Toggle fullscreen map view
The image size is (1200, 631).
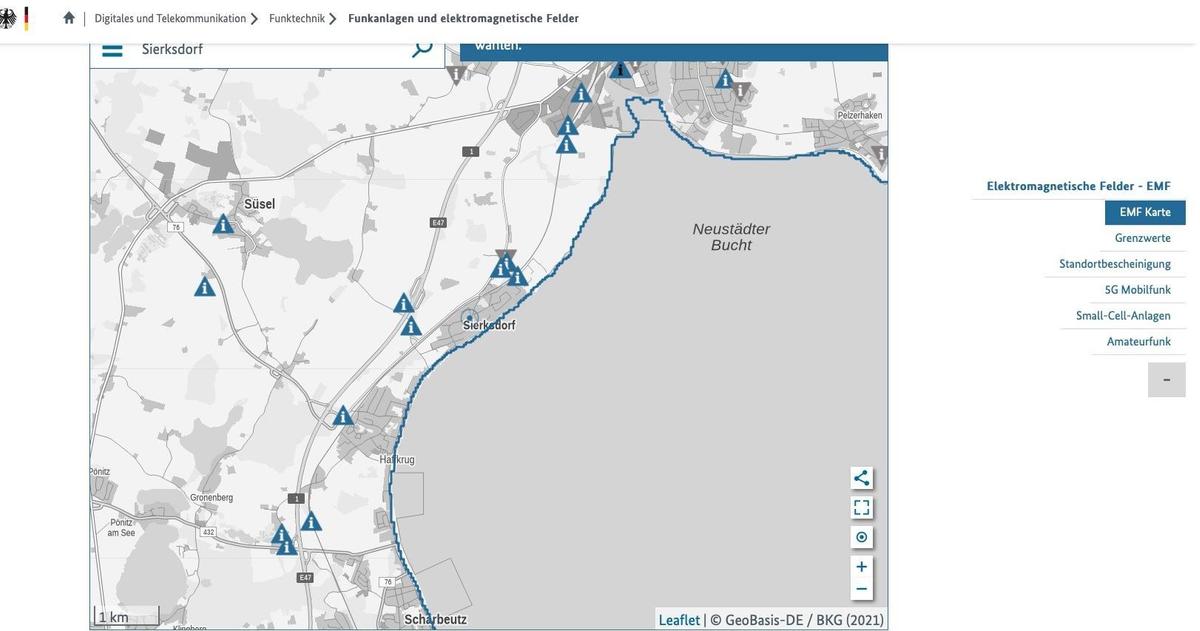[x=861, y=508]
